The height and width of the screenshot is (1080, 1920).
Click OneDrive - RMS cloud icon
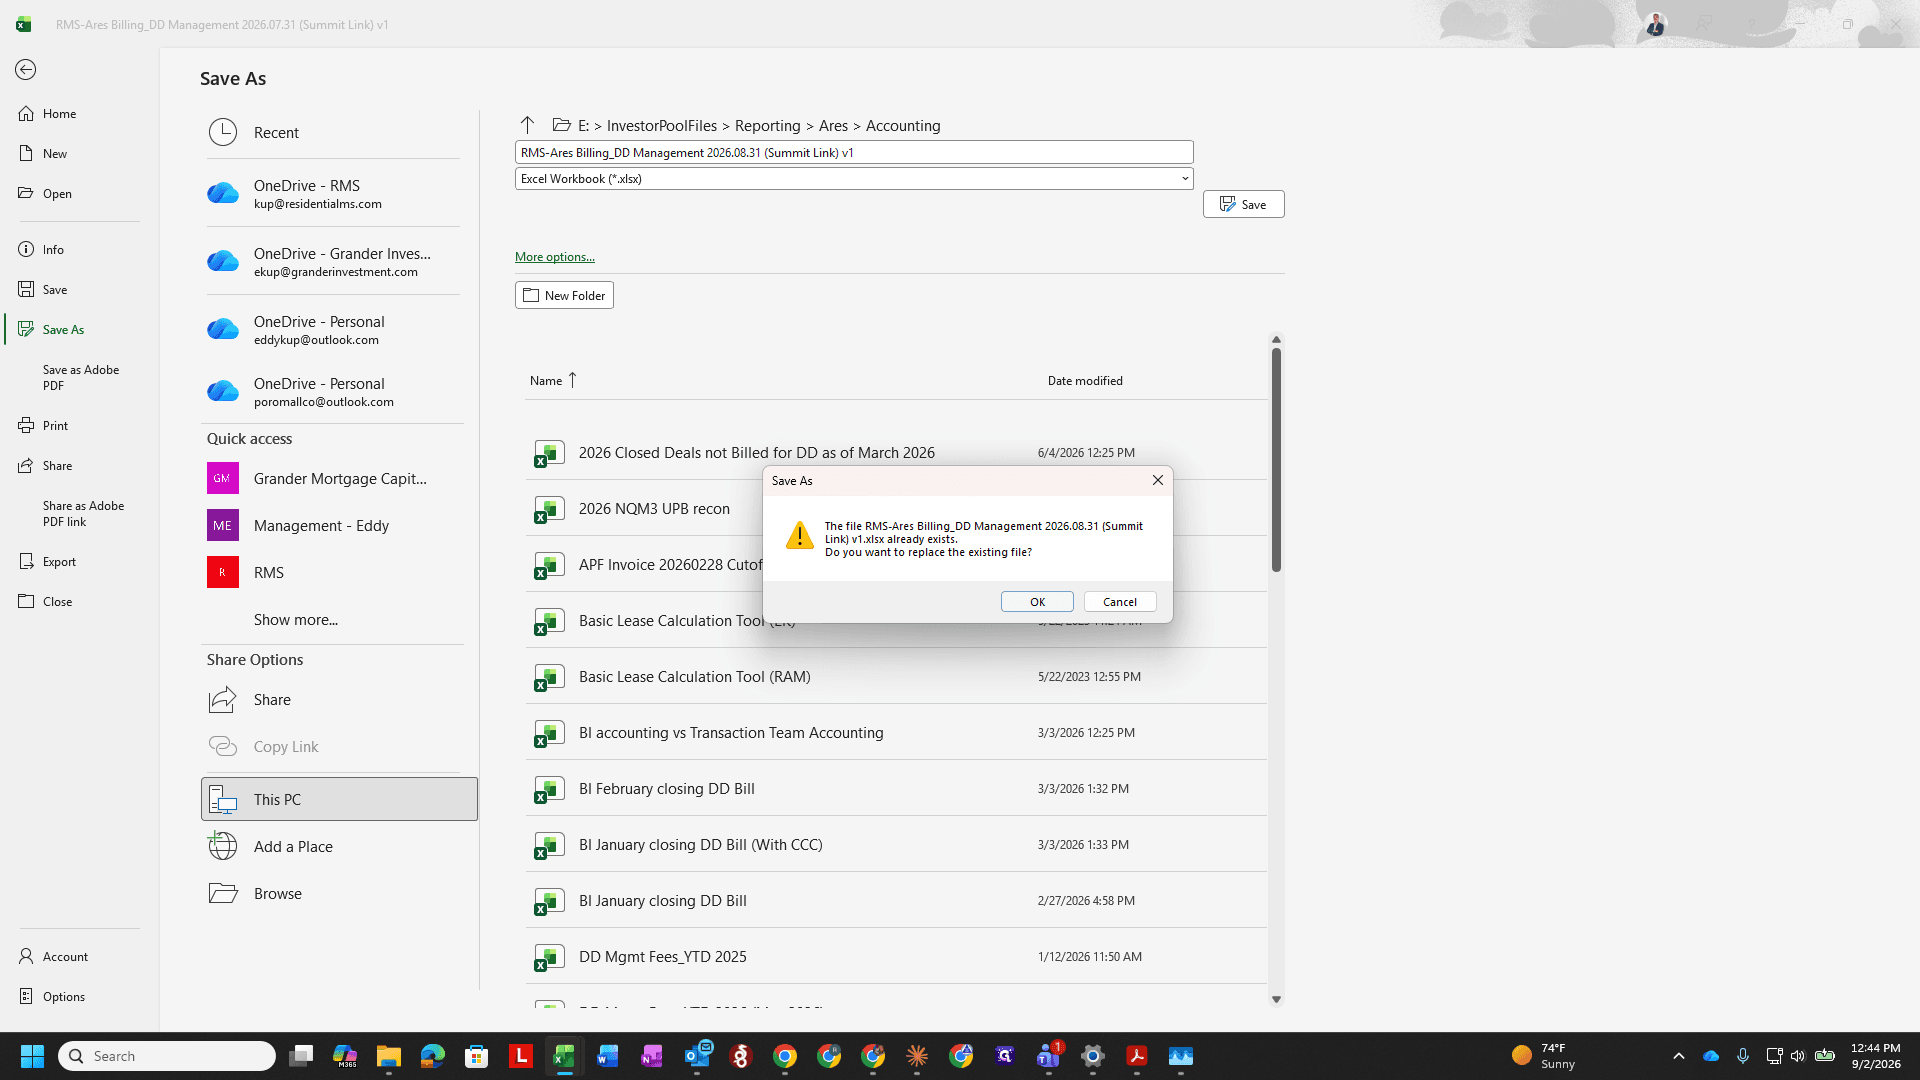coord(223,193)
